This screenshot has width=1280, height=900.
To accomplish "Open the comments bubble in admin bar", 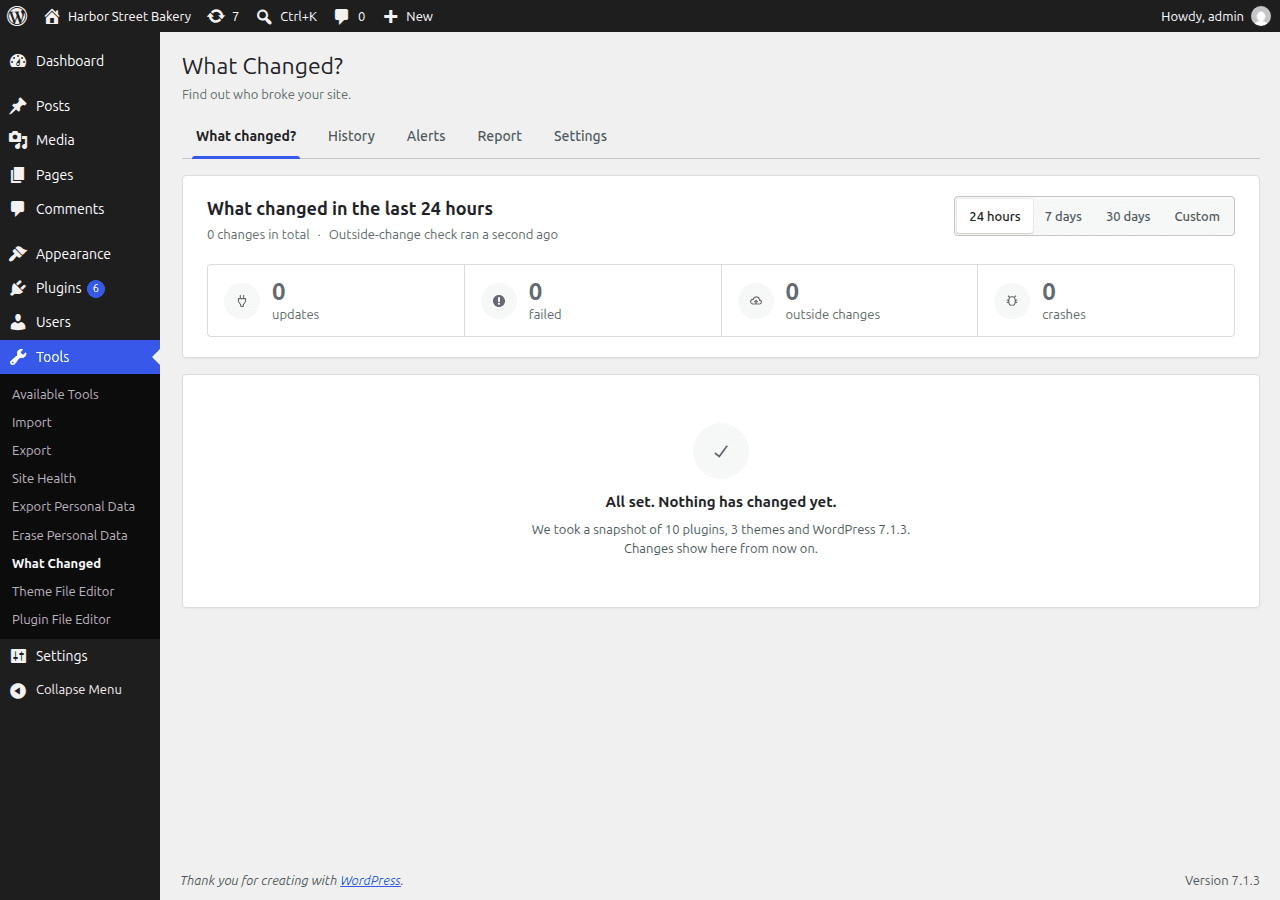I will (x=342, y=16).
